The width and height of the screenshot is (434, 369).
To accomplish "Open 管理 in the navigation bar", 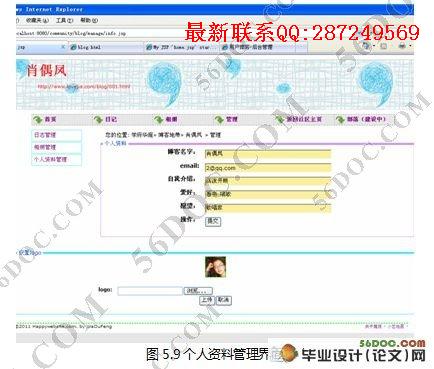I will pyautogui.click(x=232, y=119).
